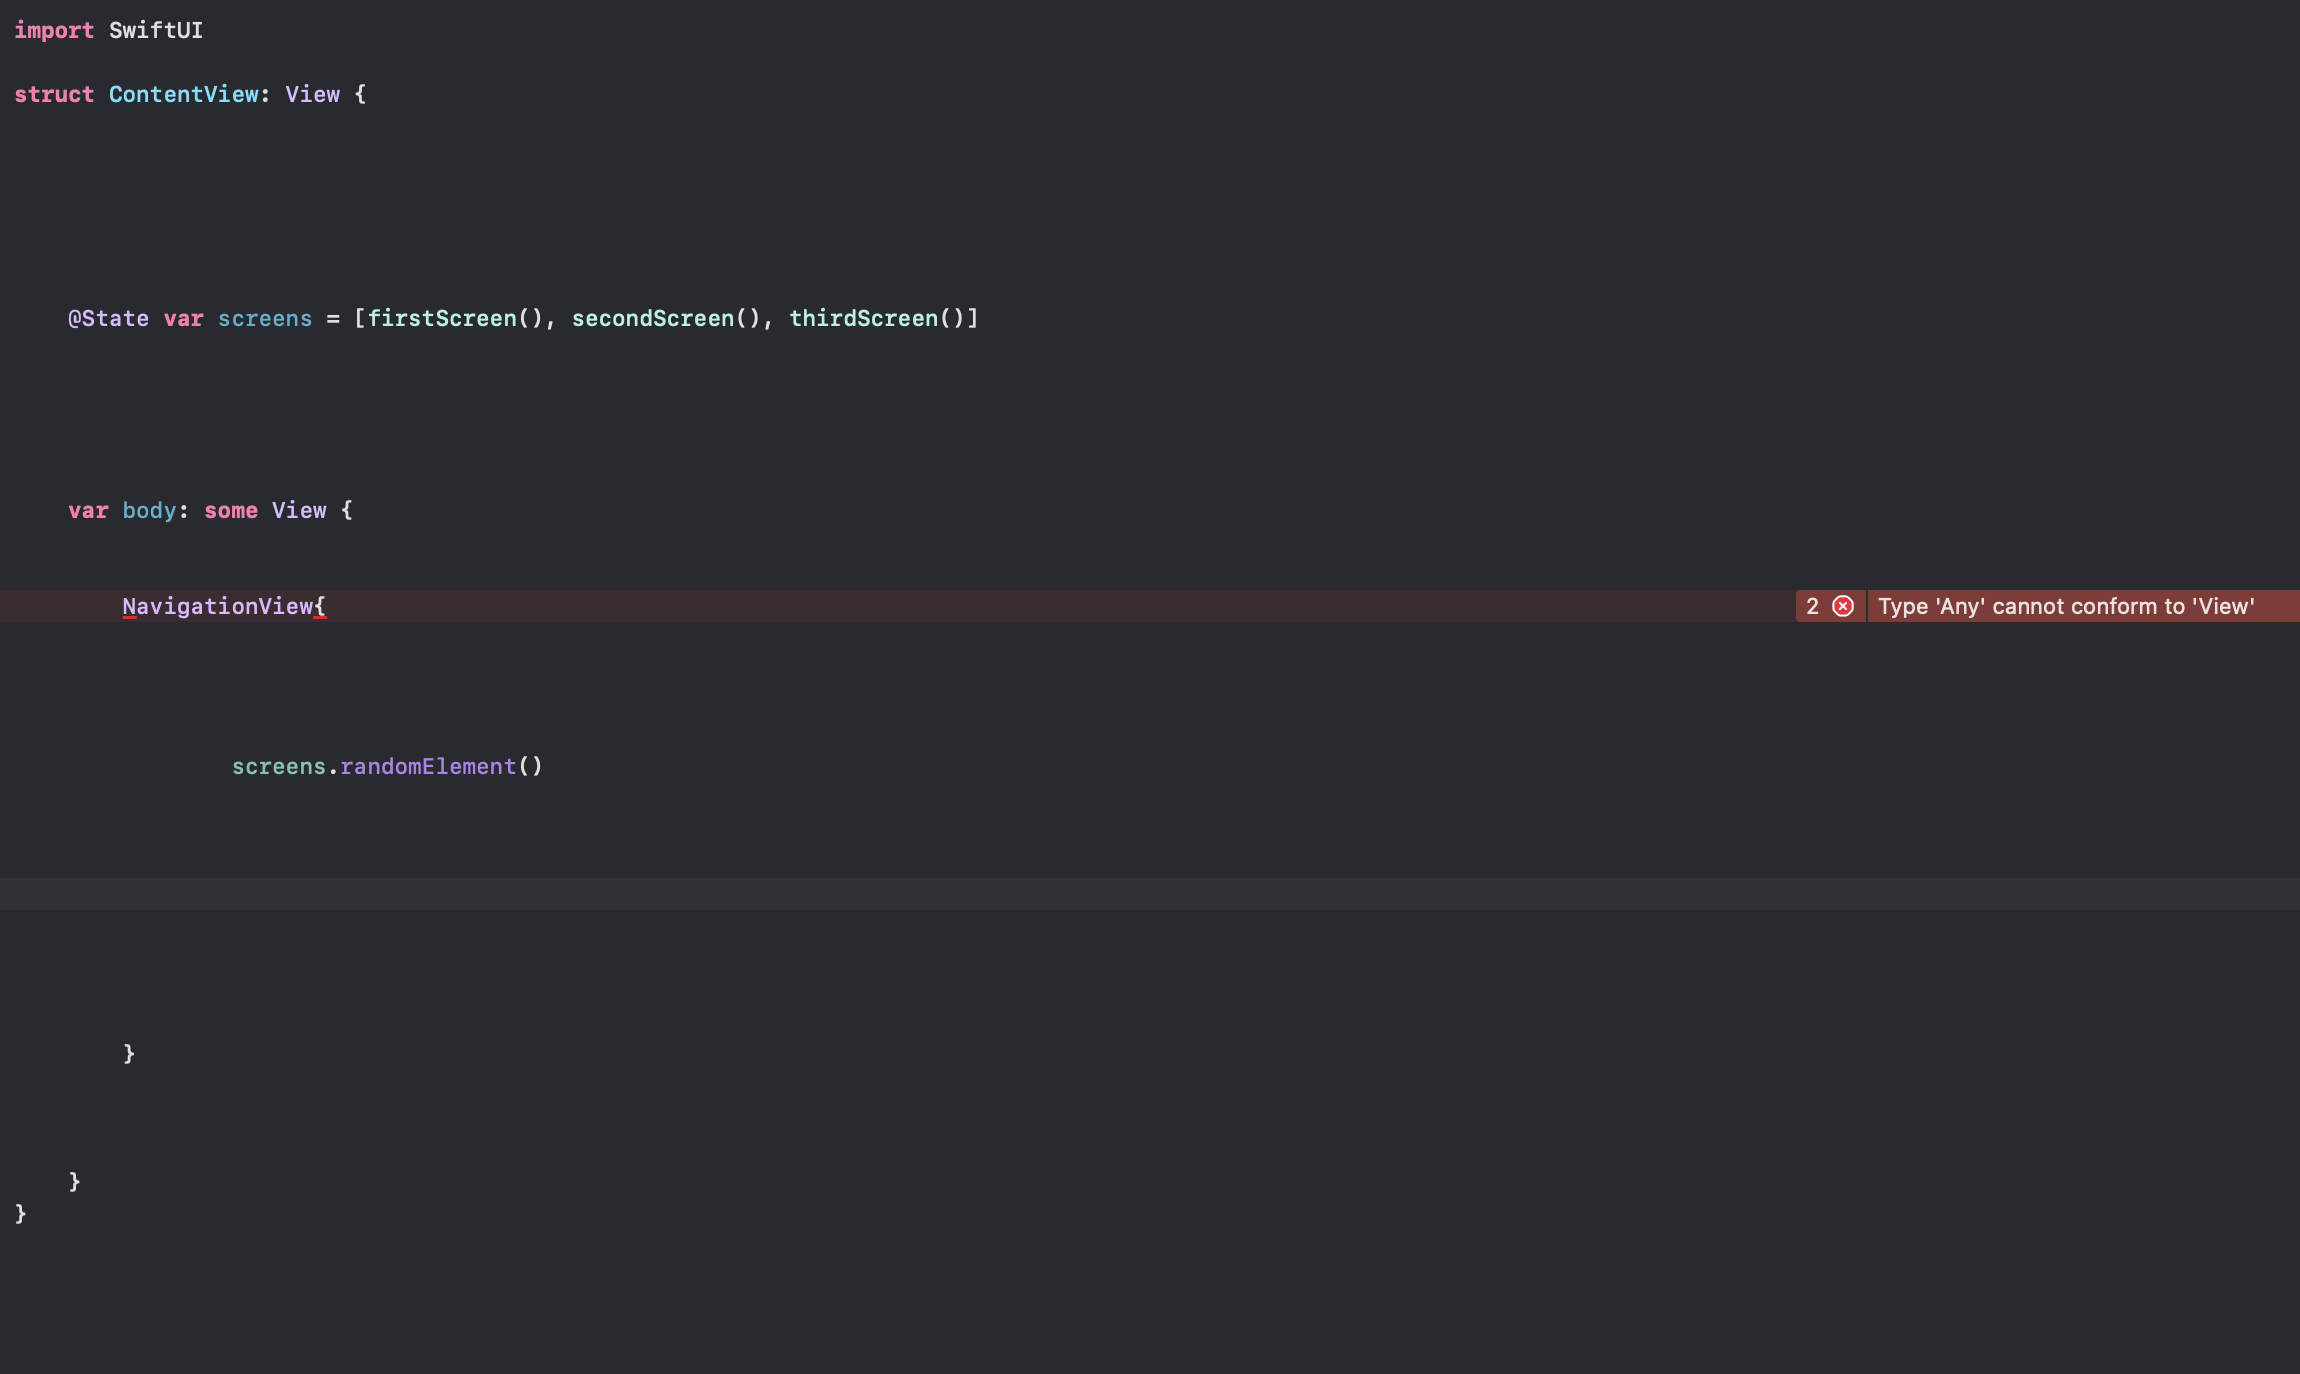The height and width of the screenshot is (1374, 2300).
Task: Click firstScreen() in the array
Action: 455,318
